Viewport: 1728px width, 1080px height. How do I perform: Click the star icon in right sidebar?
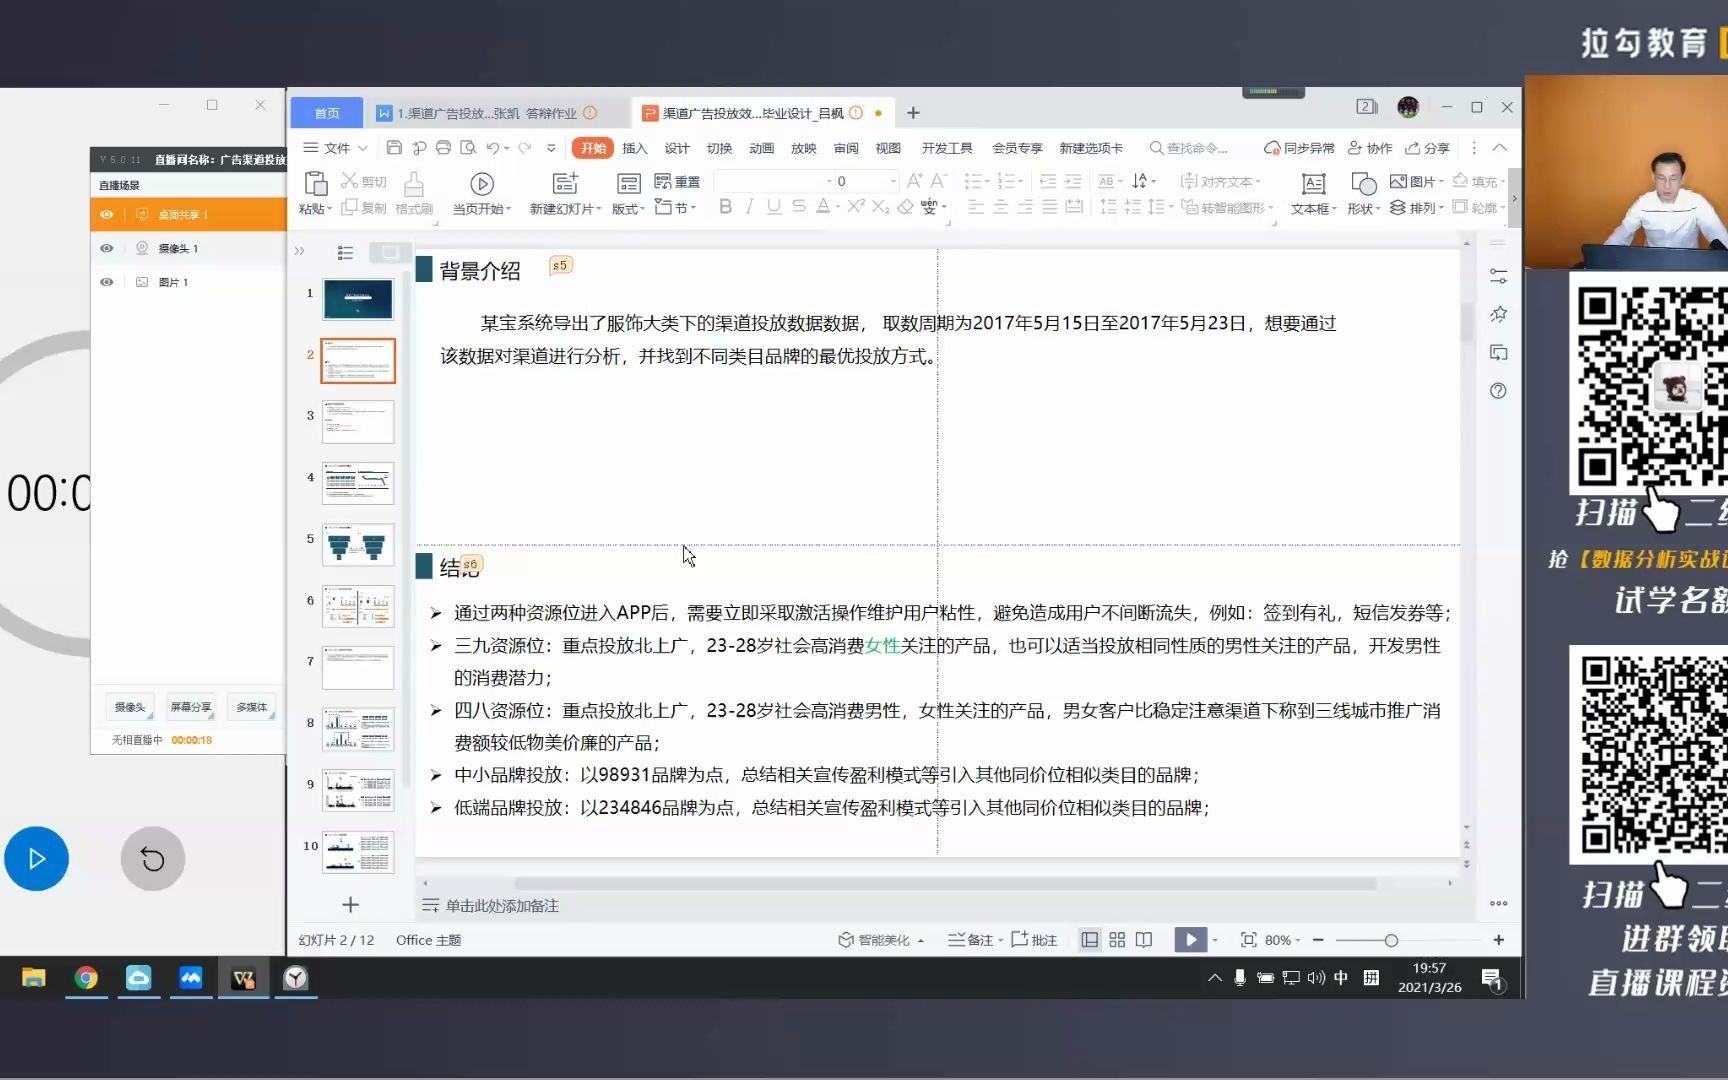pos(1498,314)
